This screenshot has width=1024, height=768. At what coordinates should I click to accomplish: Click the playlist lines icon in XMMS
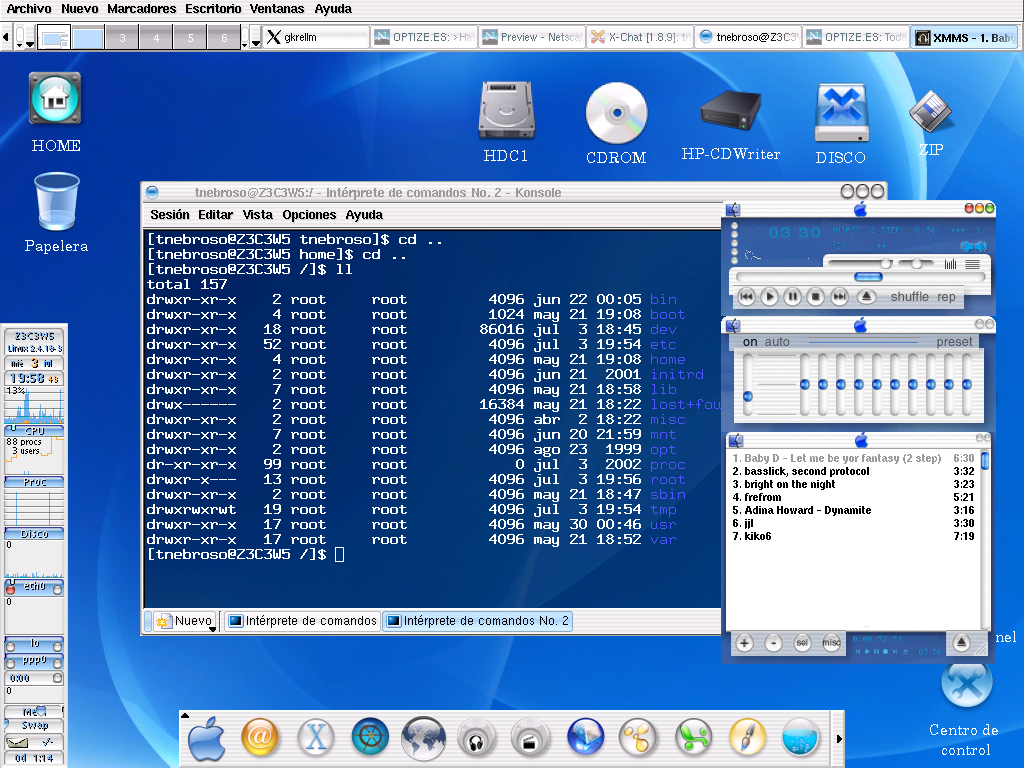(x=972, y=262)
